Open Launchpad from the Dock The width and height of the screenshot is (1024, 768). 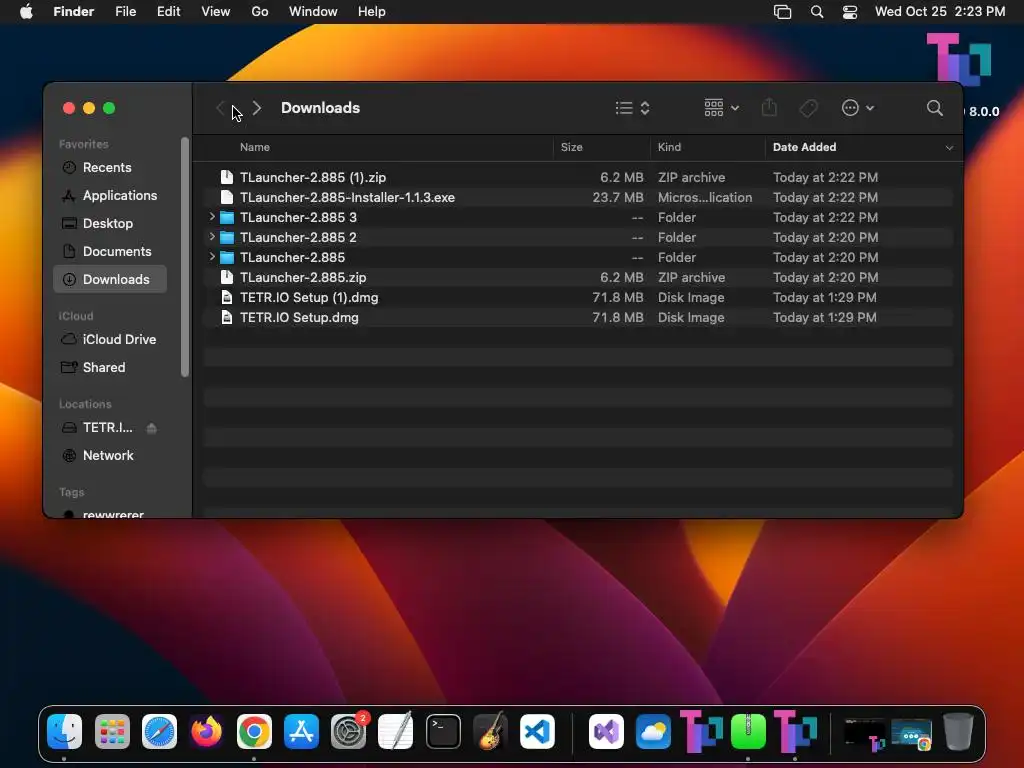coord(112,731)
